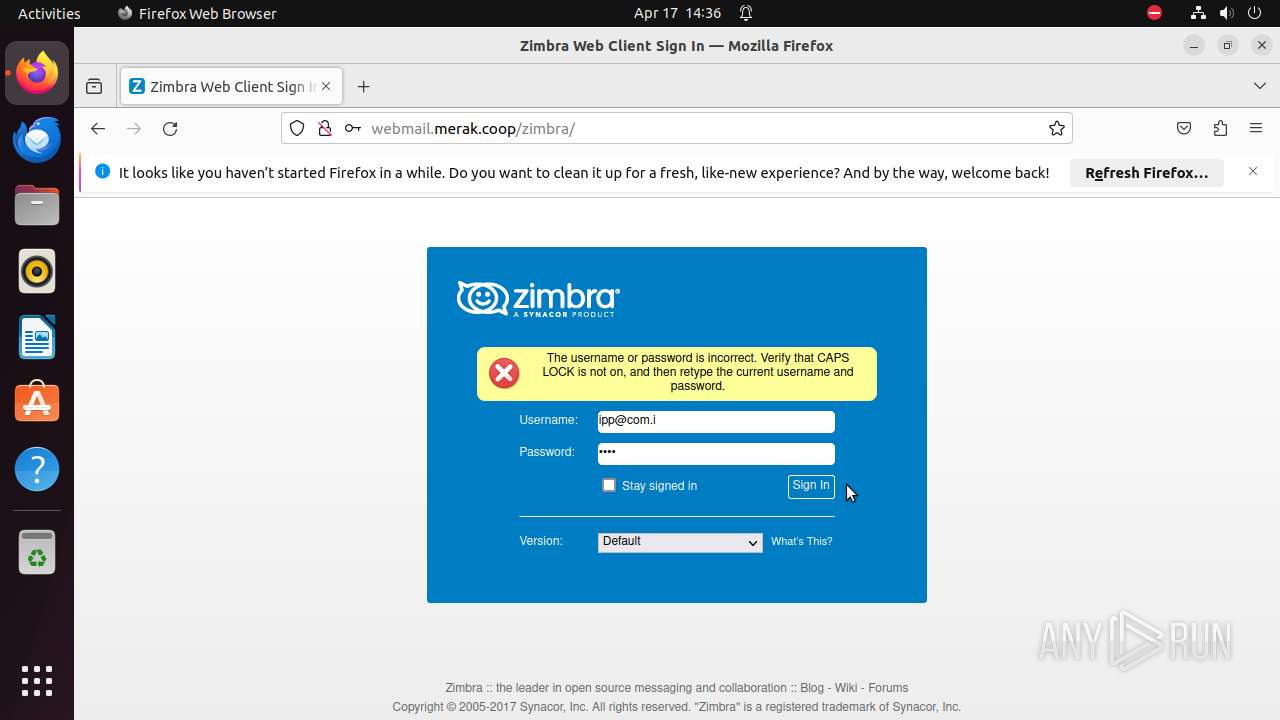Click the Sign In button
This screenshot has width=1280, height=720.
pos(811,486)
